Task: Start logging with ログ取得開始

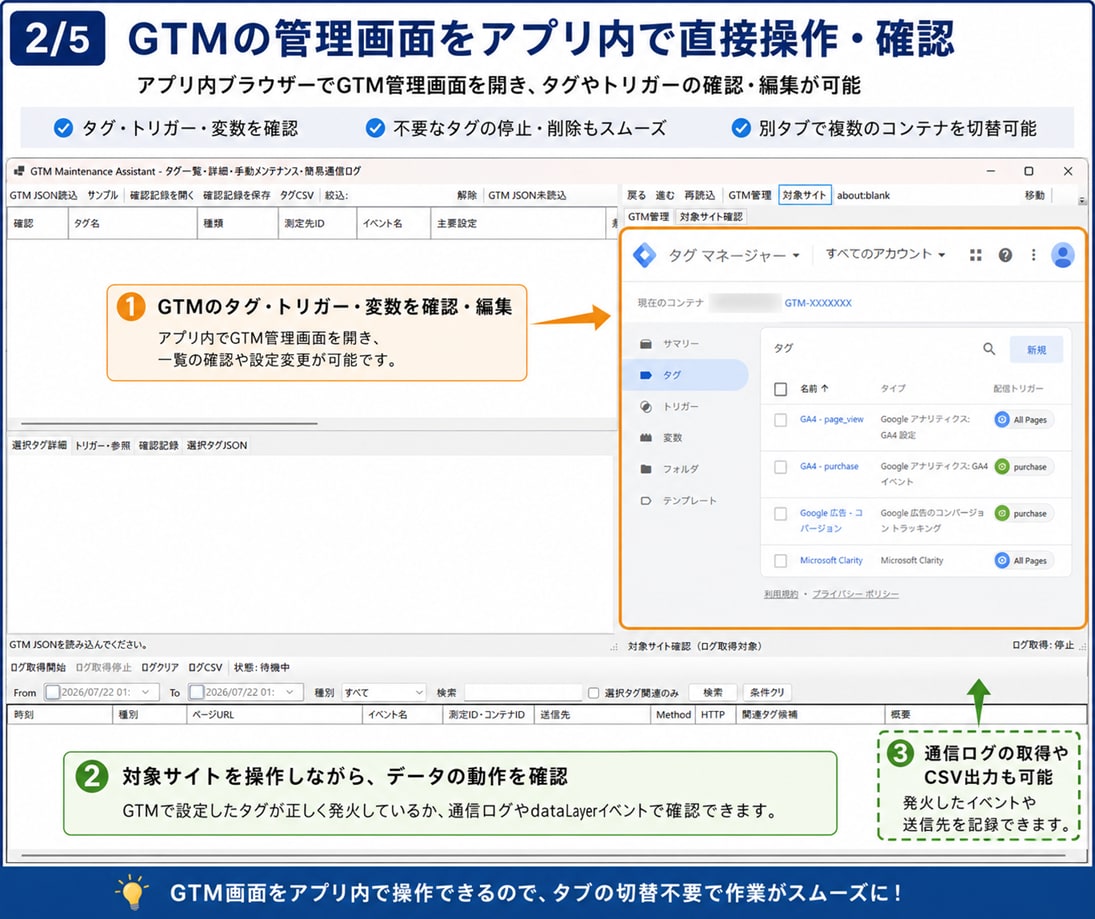Action: [x=38, y=668]
